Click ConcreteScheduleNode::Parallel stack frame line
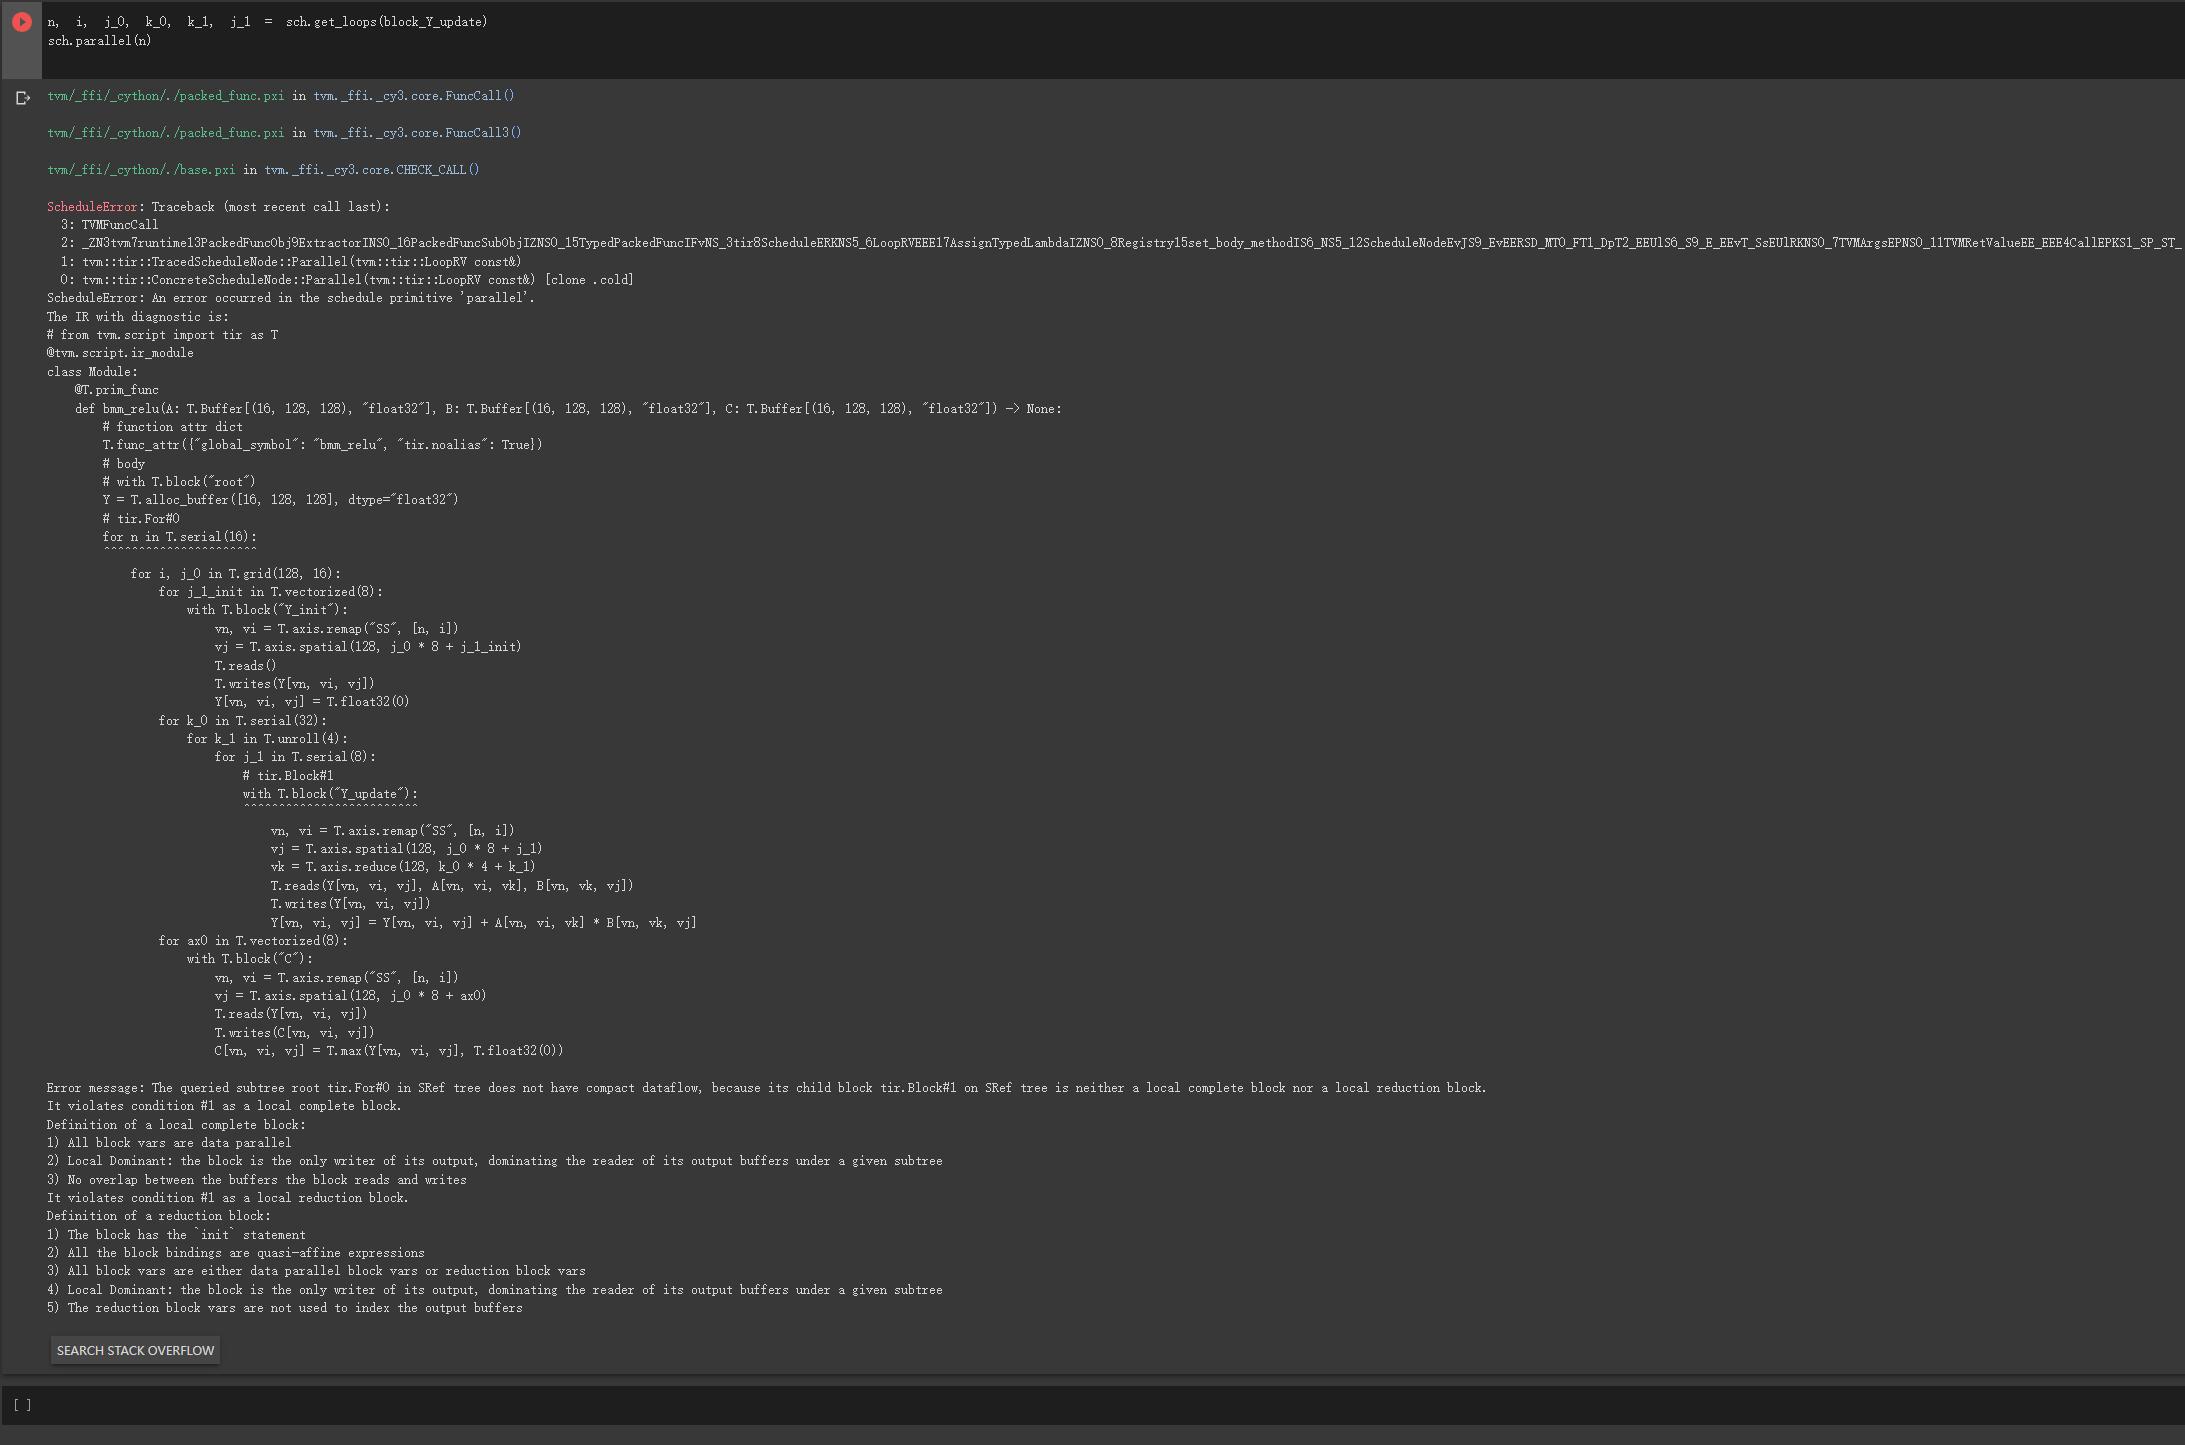Viewport: 2185px width, 1445px height. [x=347, y=280]
